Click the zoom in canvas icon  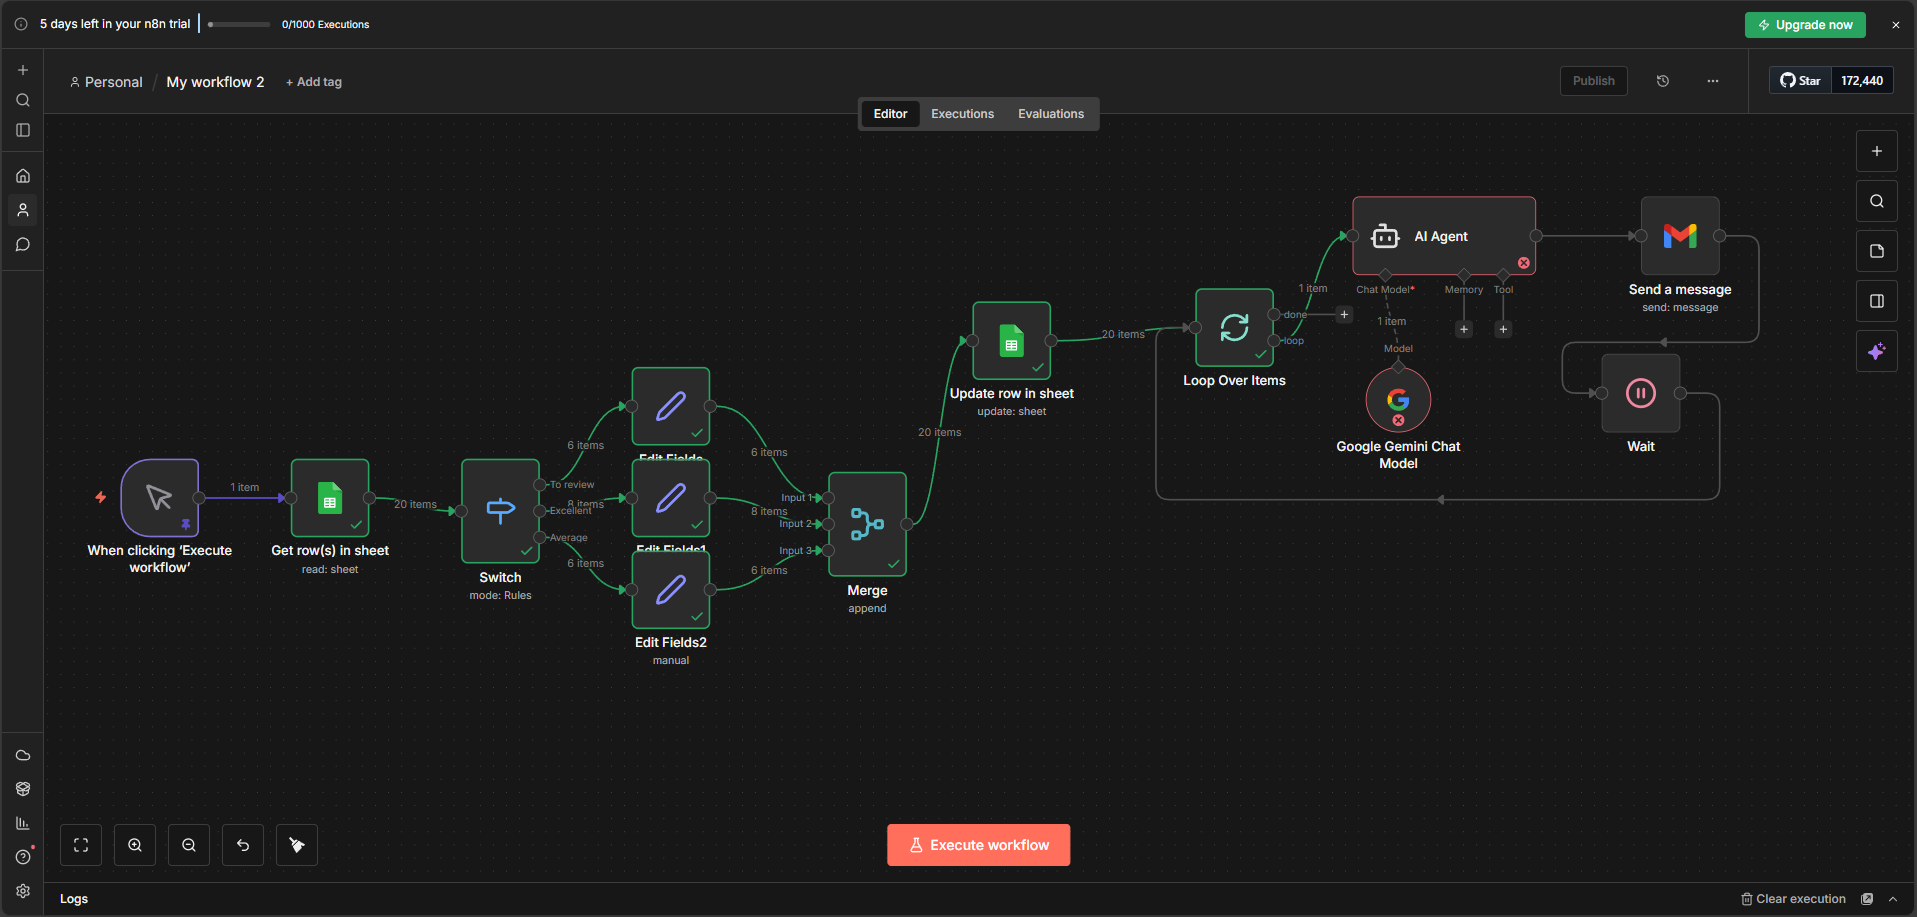(135, 845)
